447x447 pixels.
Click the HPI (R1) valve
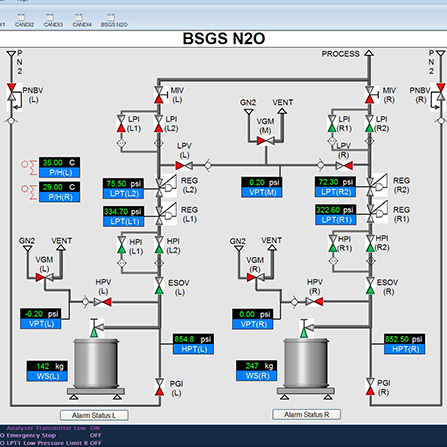(333, 243)
